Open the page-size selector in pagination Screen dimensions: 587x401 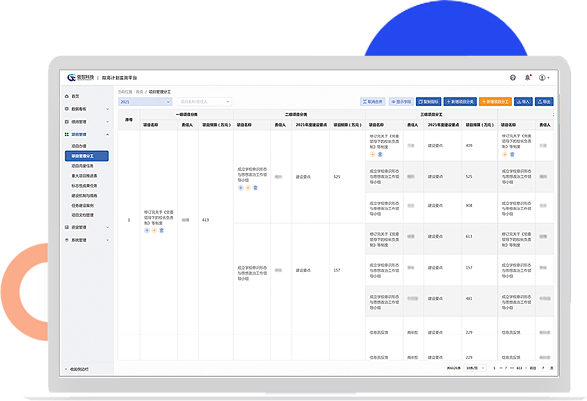[x=475, y=368]
